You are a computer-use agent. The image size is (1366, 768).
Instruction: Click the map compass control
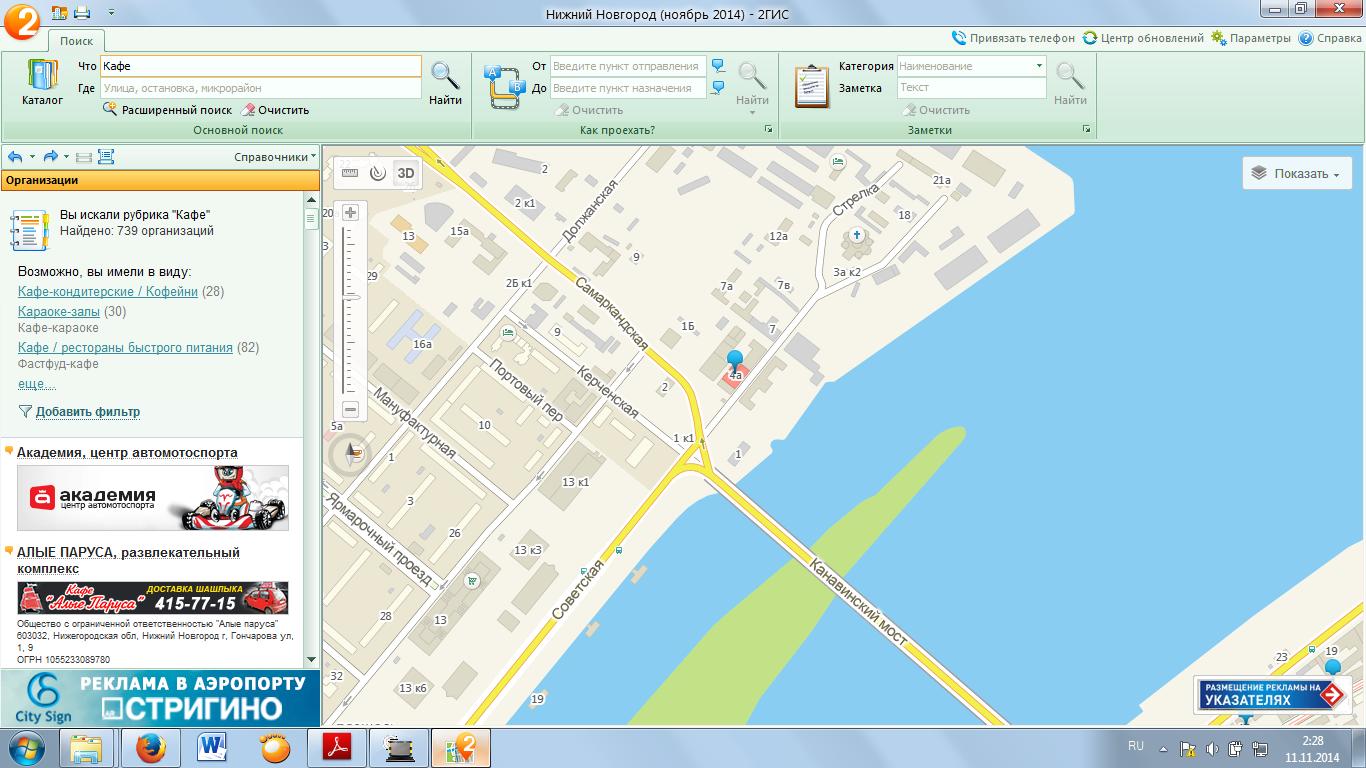point(351,454)
